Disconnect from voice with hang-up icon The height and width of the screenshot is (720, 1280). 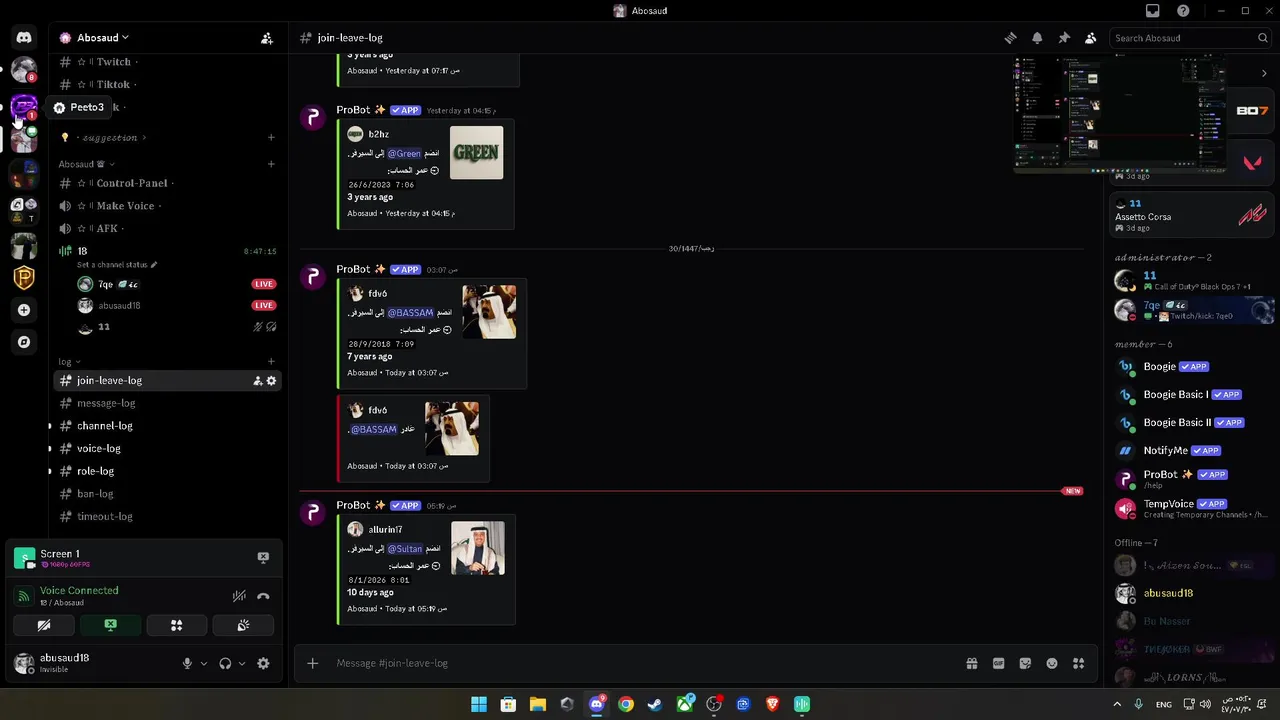coord(263,596)
